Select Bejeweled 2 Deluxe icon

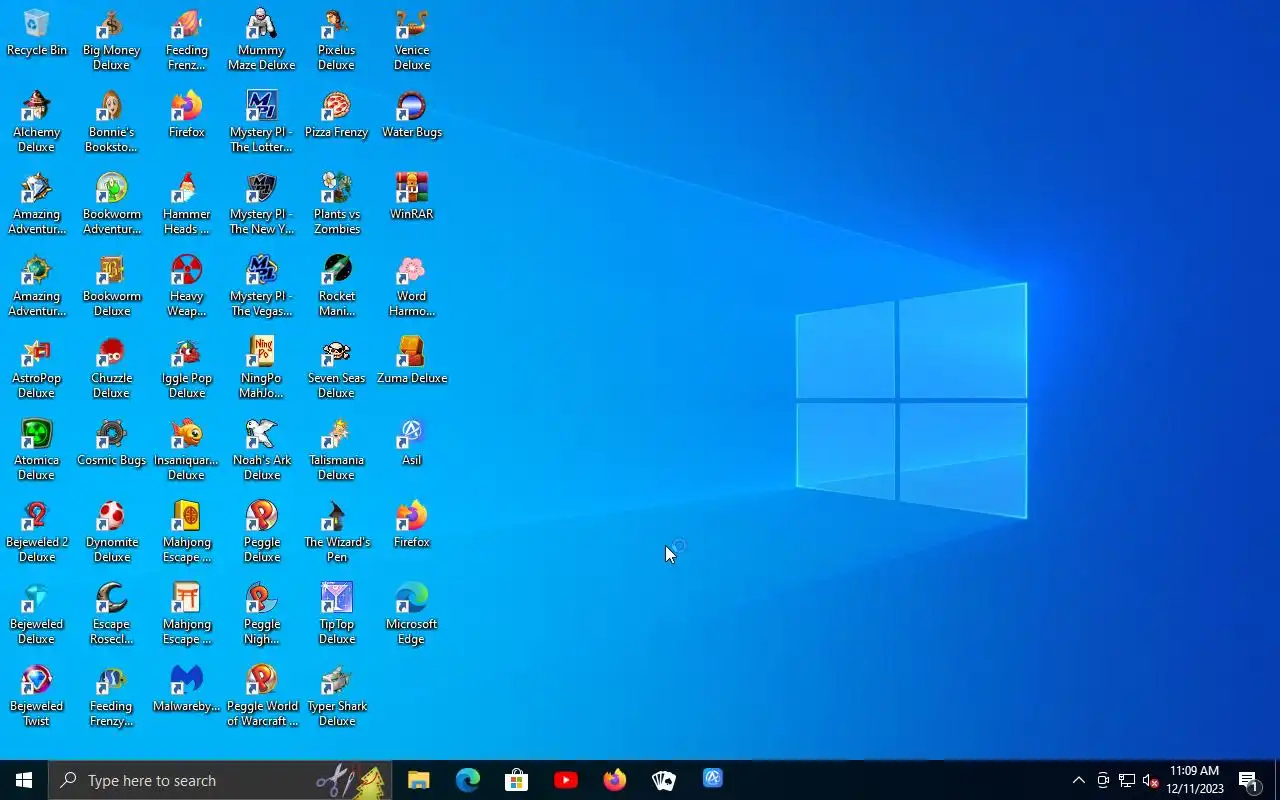37,532
